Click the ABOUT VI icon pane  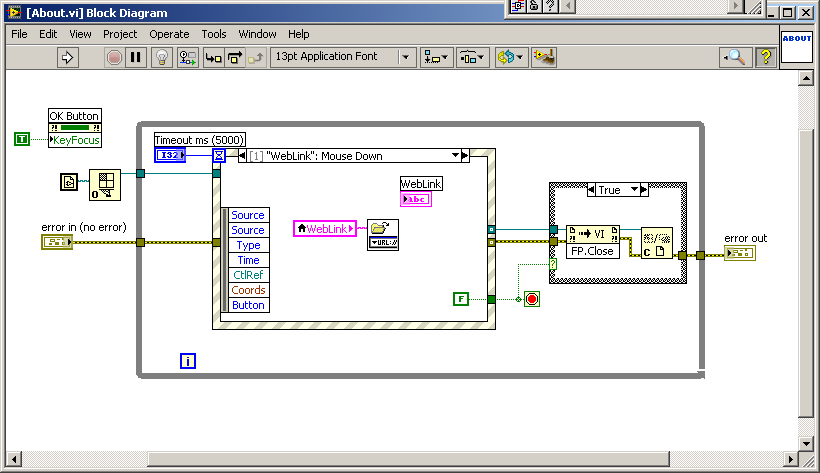(x=796, y=48)
